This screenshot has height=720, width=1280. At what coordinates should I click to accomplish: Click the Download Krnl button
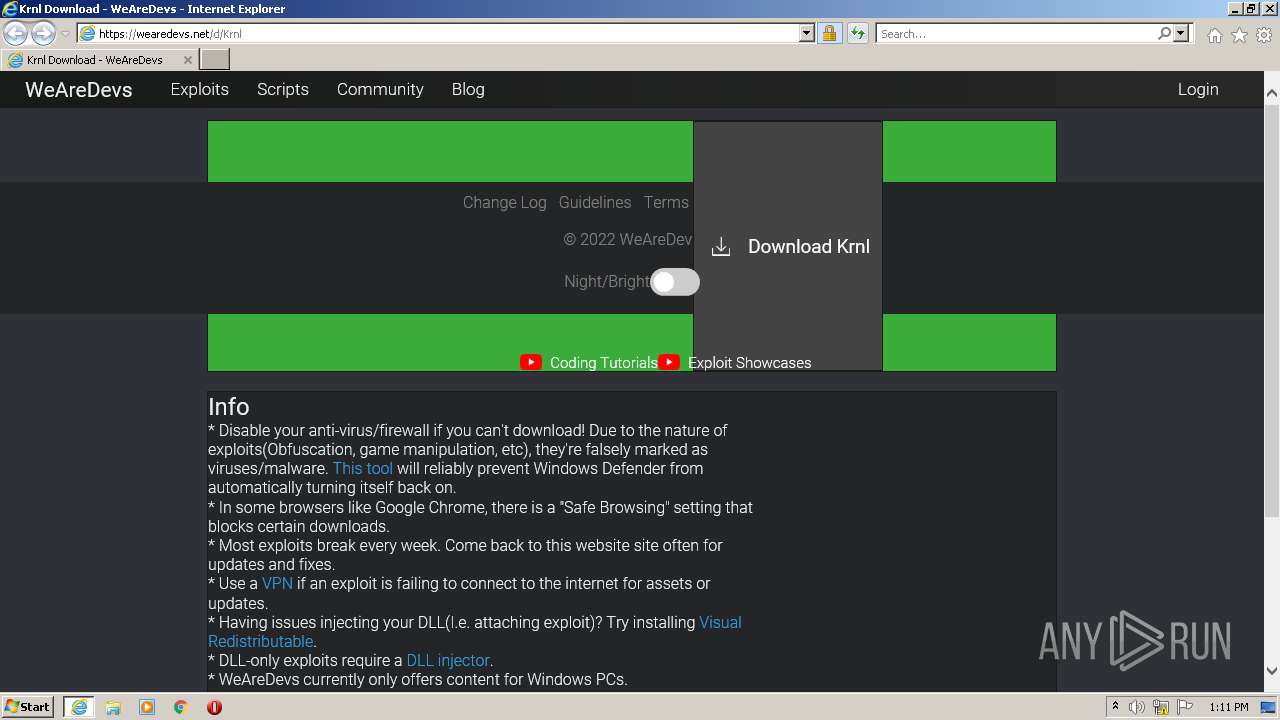tap(788, 246)
